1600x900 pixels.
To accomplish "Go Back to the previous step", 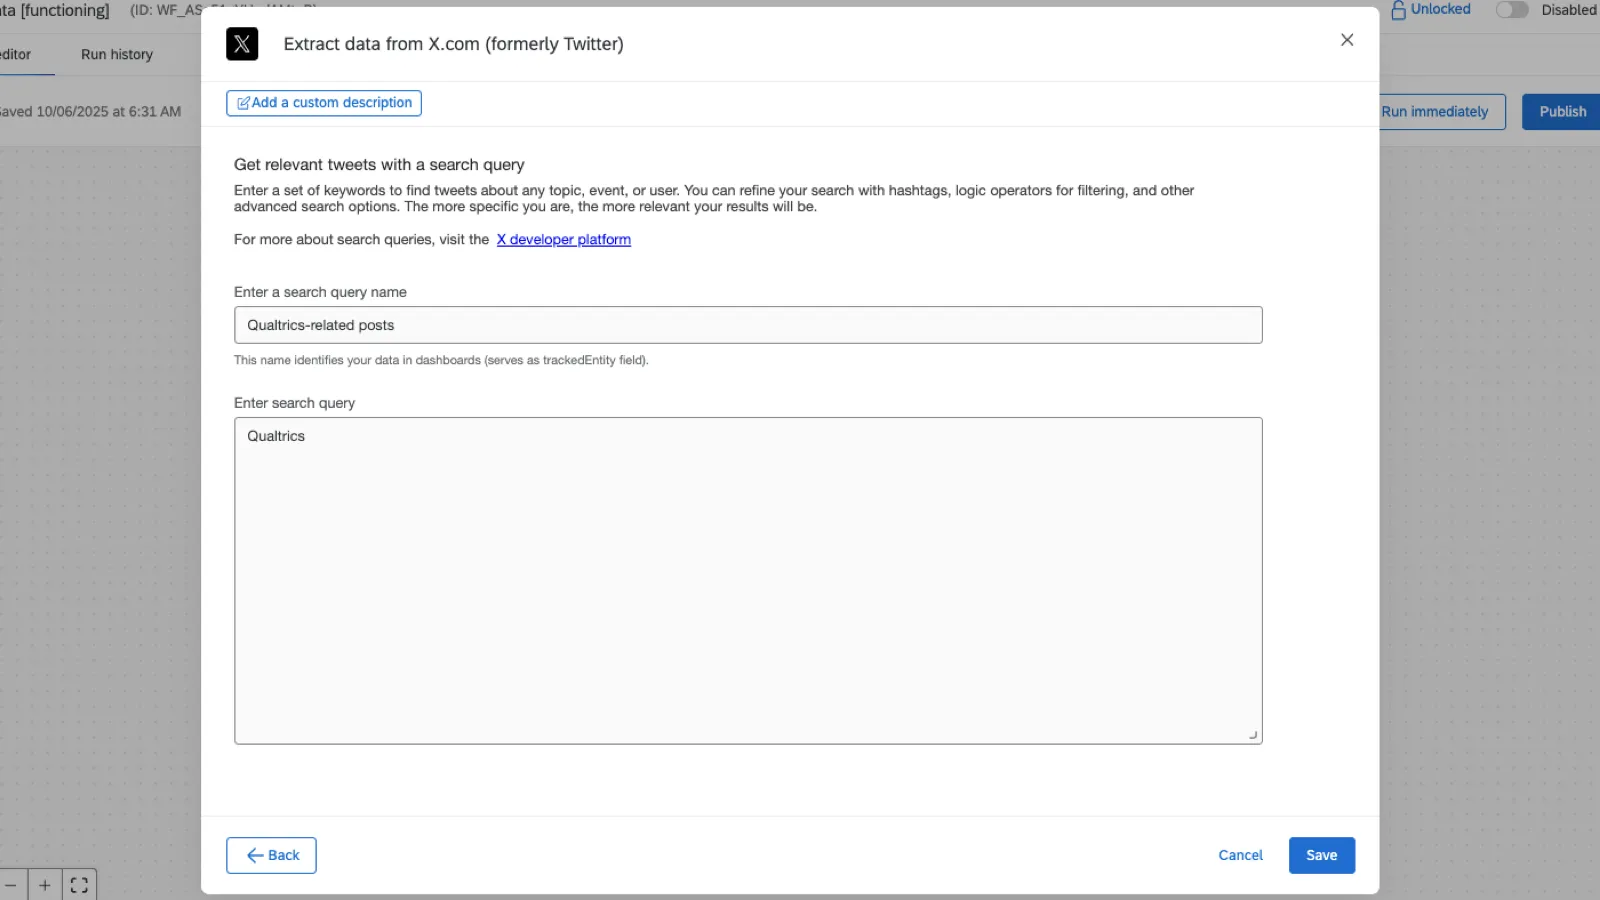I will click(271, 856).
